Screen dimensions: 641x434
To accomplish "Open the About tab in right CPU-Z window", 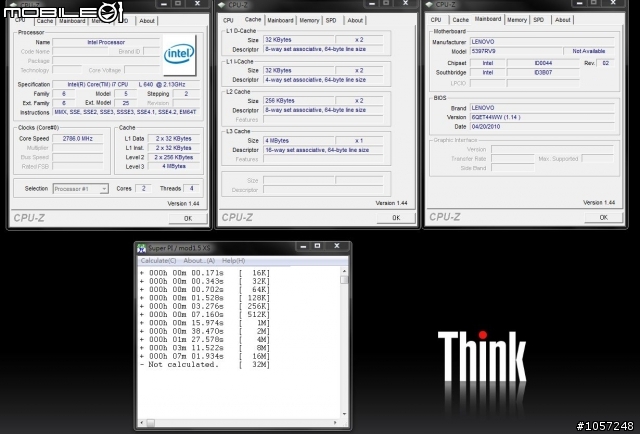I will tap(563, 20).
